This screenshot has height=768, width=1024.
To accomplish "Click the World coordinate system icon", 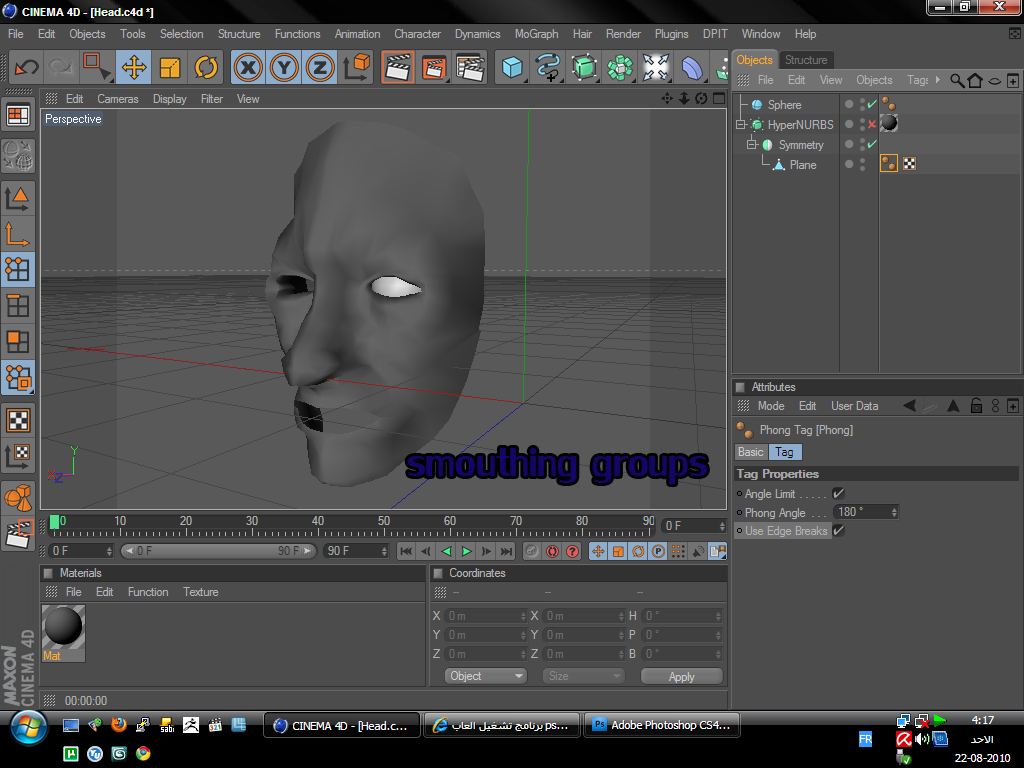I will (x=357, y=67).
